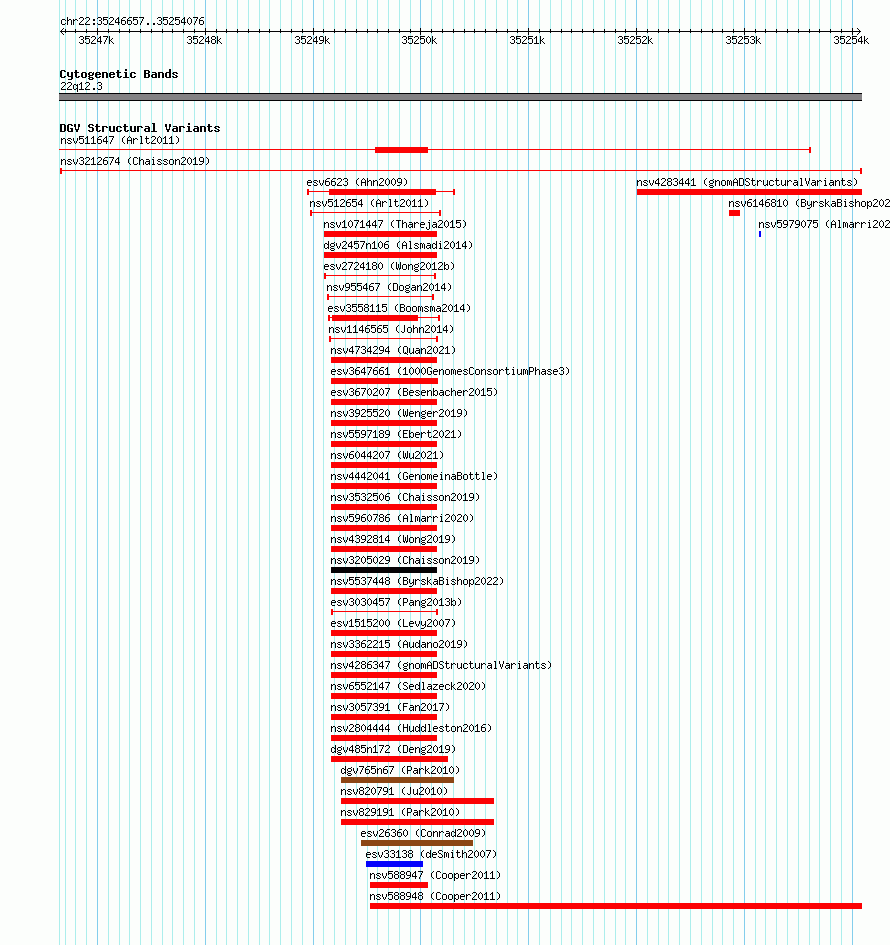890x945 pixels.
Task: Open the nsv3212674 (Chaisson2019) variant label
Action: point(135,162)
